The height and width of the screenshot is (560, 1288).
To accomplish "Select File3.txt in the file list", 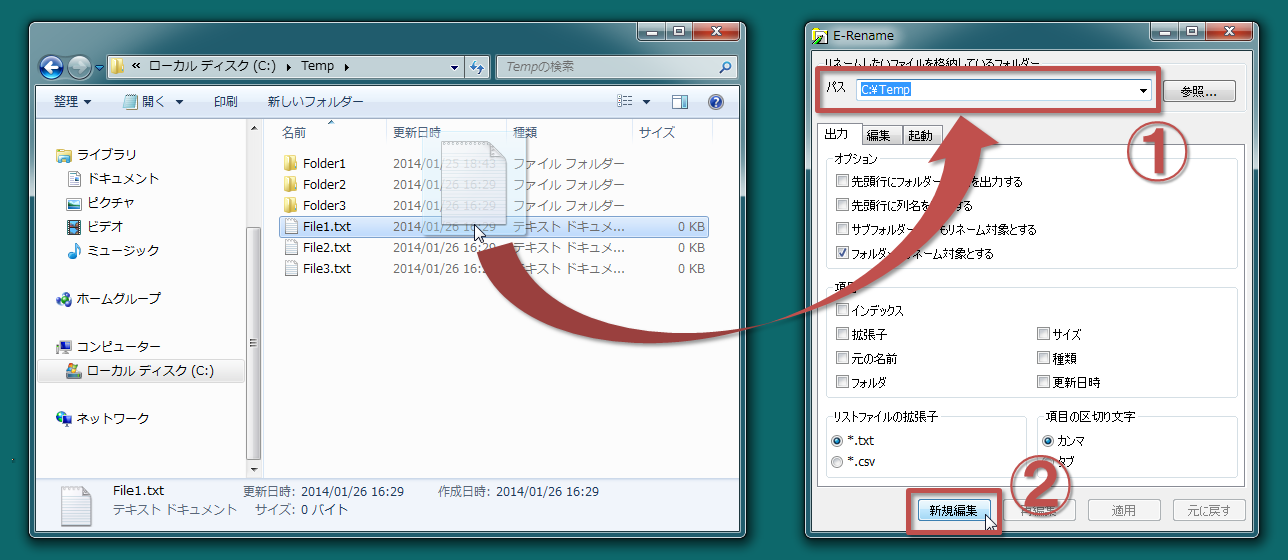I will click(326, 268).
